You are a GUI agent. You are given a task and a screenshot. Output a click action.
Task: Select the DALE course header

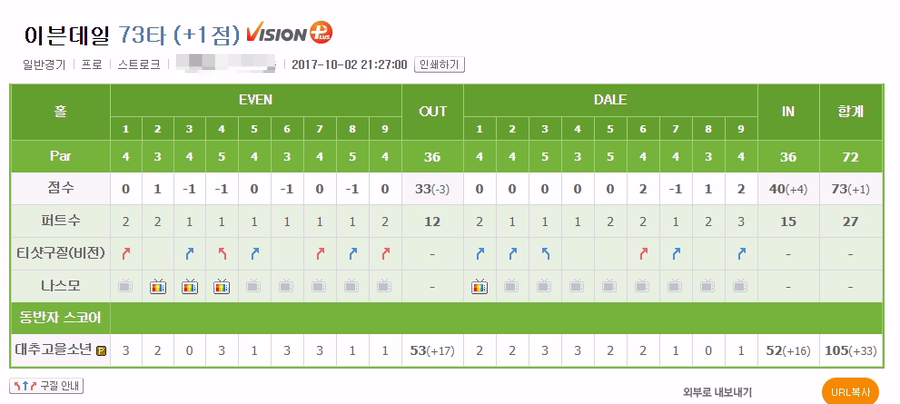[x=609, y=100]
